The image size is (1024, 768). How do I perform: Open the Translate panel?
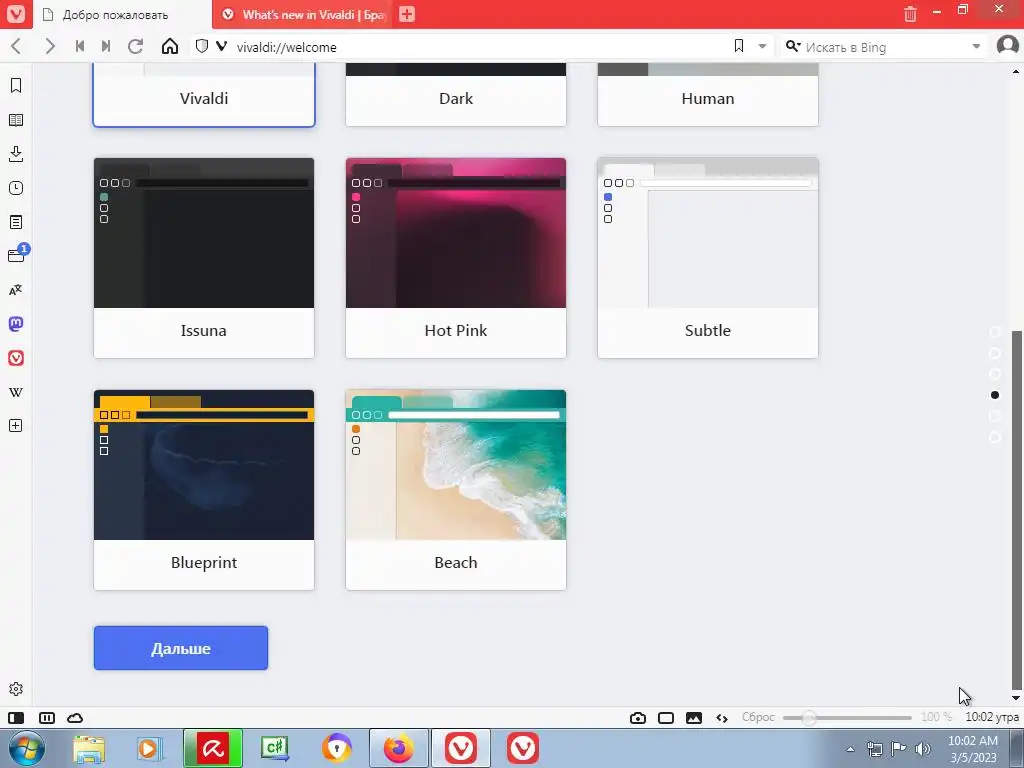[16, 290]
